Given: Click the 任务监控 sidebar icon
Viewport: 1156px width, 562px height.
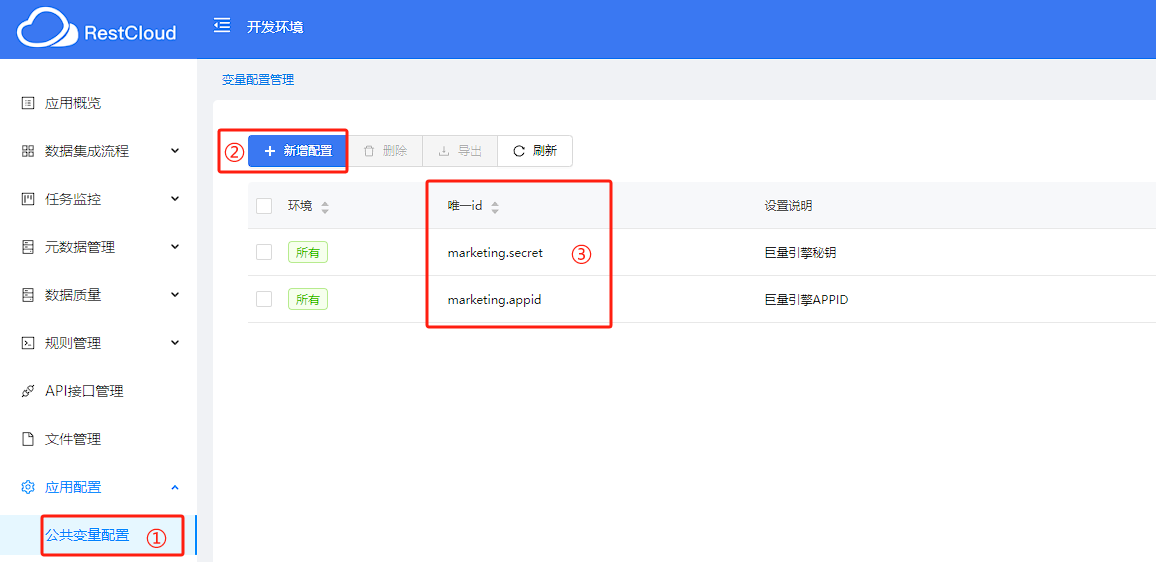Looking at the screenshot, I should coord(28,199).
